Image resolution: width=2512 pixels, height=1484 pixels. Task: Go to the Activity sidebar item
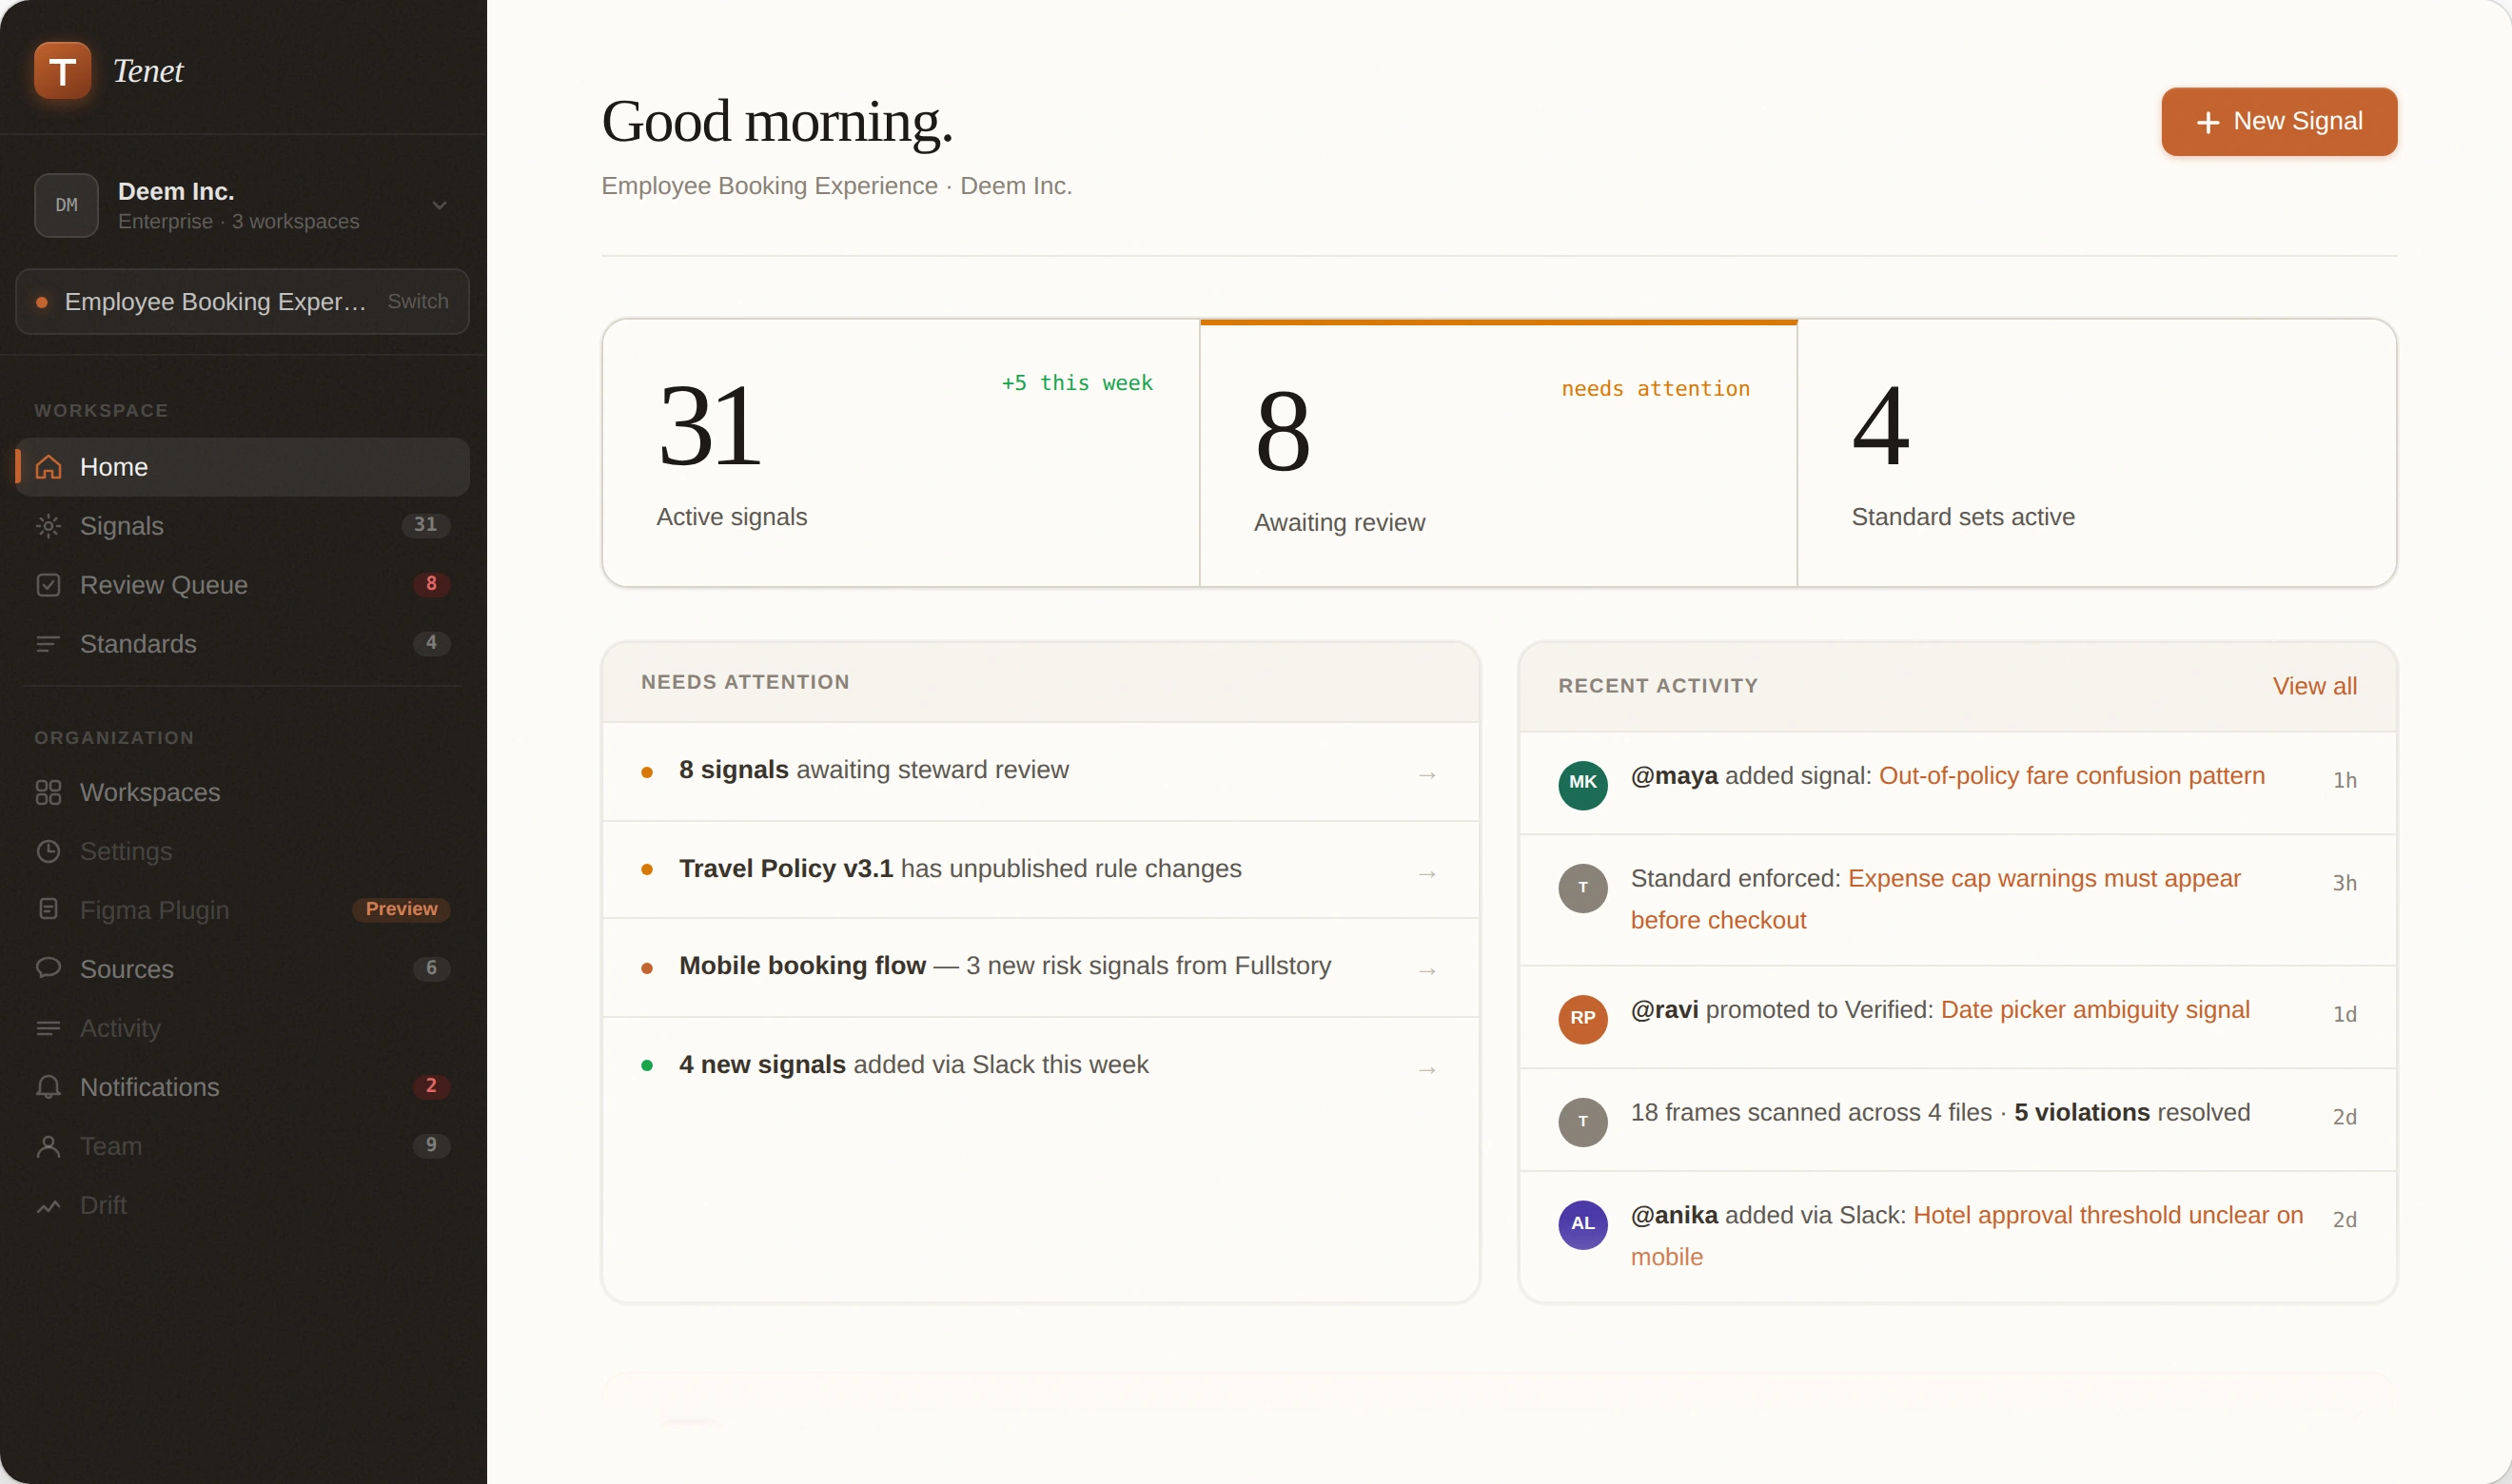[x=120, y=1028]
